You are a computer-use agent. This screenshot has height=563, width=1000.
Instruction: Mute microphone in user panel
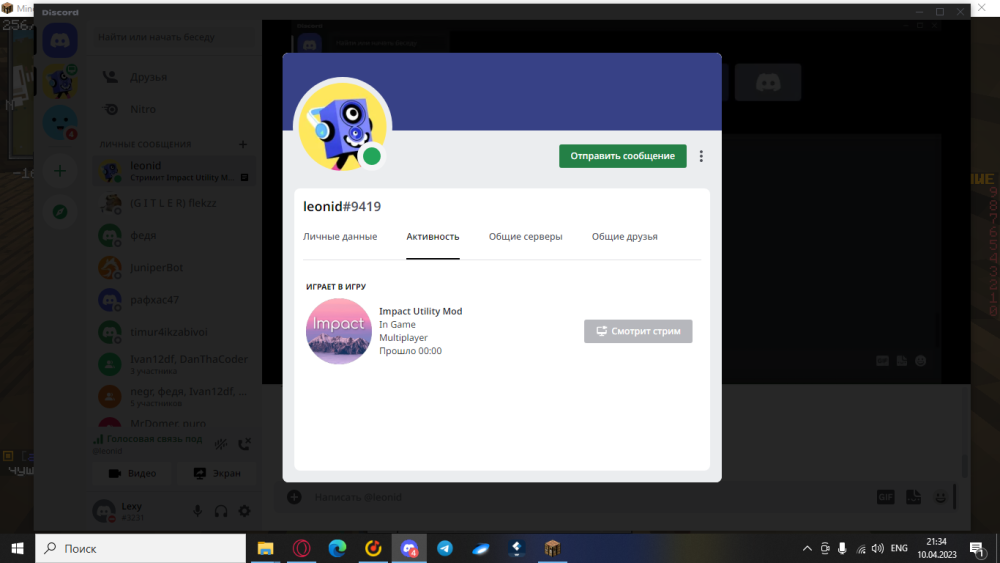tap(198, 511)
